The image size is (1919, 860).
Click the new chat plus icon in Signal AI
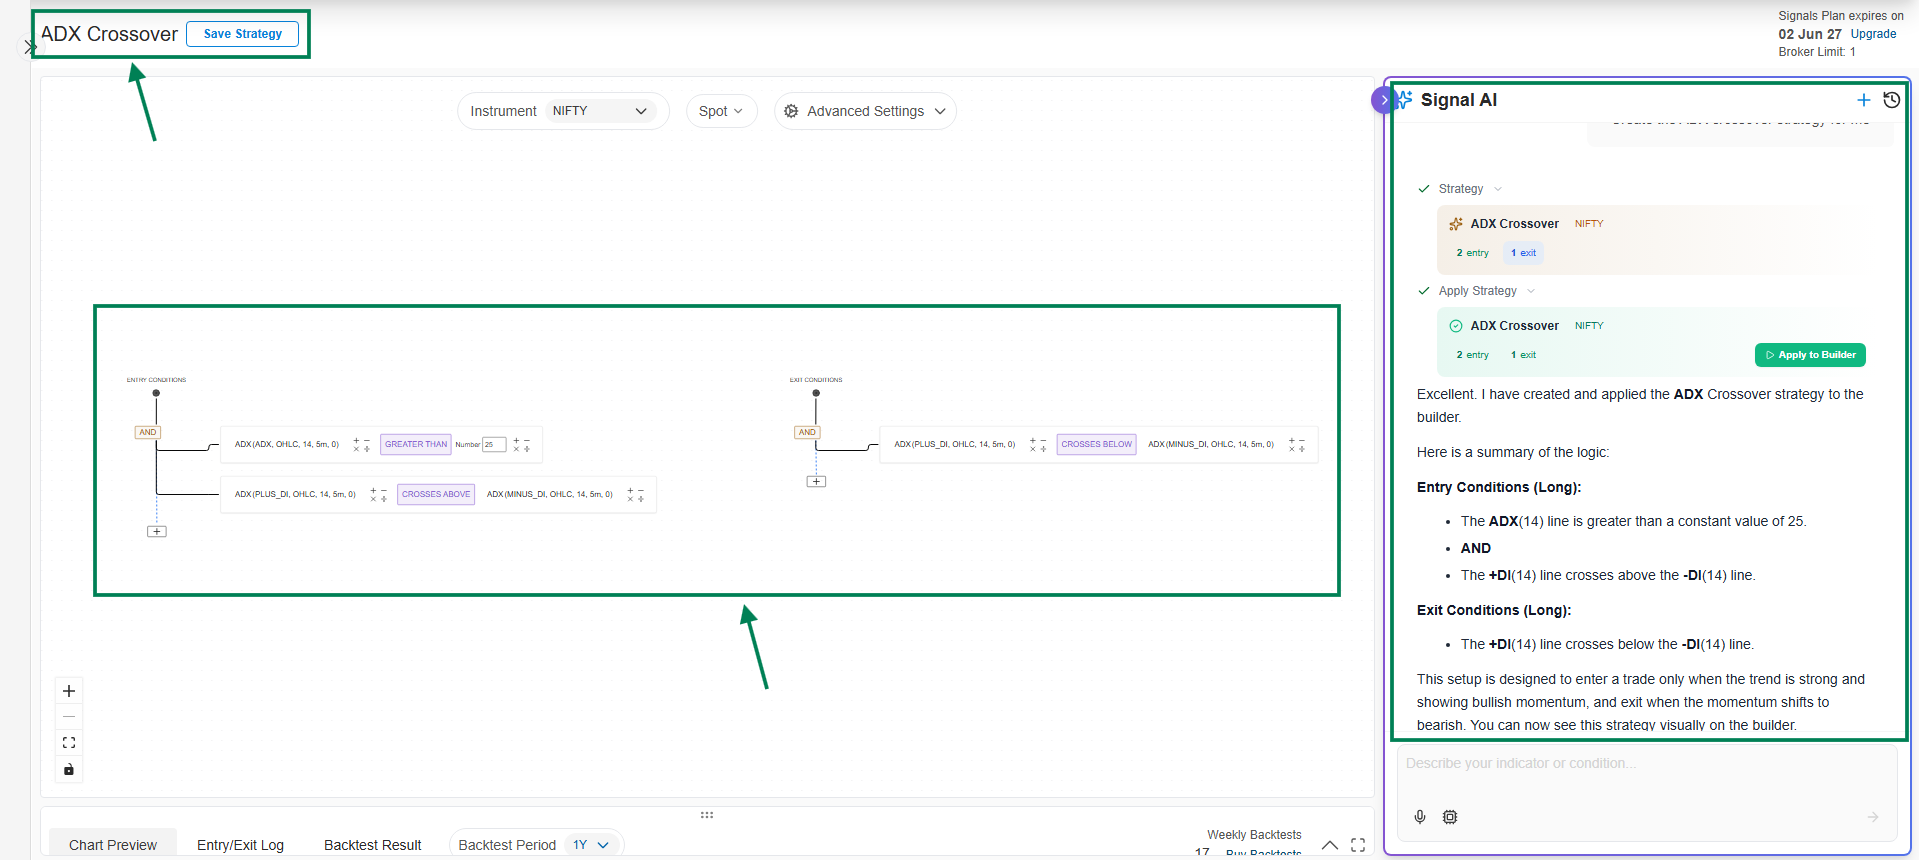pyautogui.click(x=1863, y=100)
